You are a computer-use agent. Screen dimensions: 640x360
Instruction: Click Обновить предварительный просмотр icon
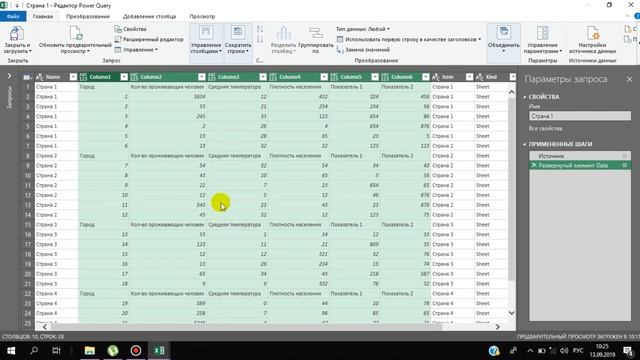click(x=76, y=33)
